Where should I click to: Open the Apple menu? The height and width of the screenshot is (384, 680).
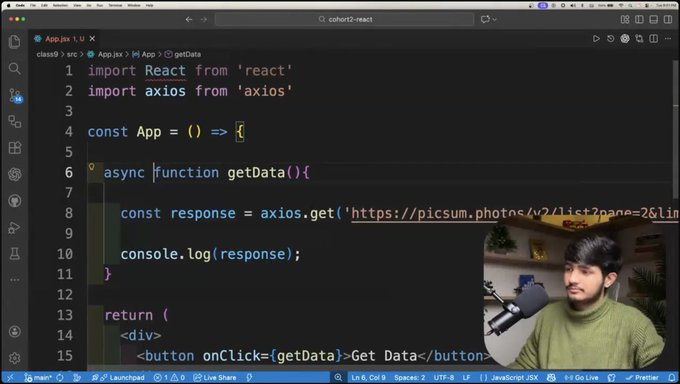pos(8,5)
